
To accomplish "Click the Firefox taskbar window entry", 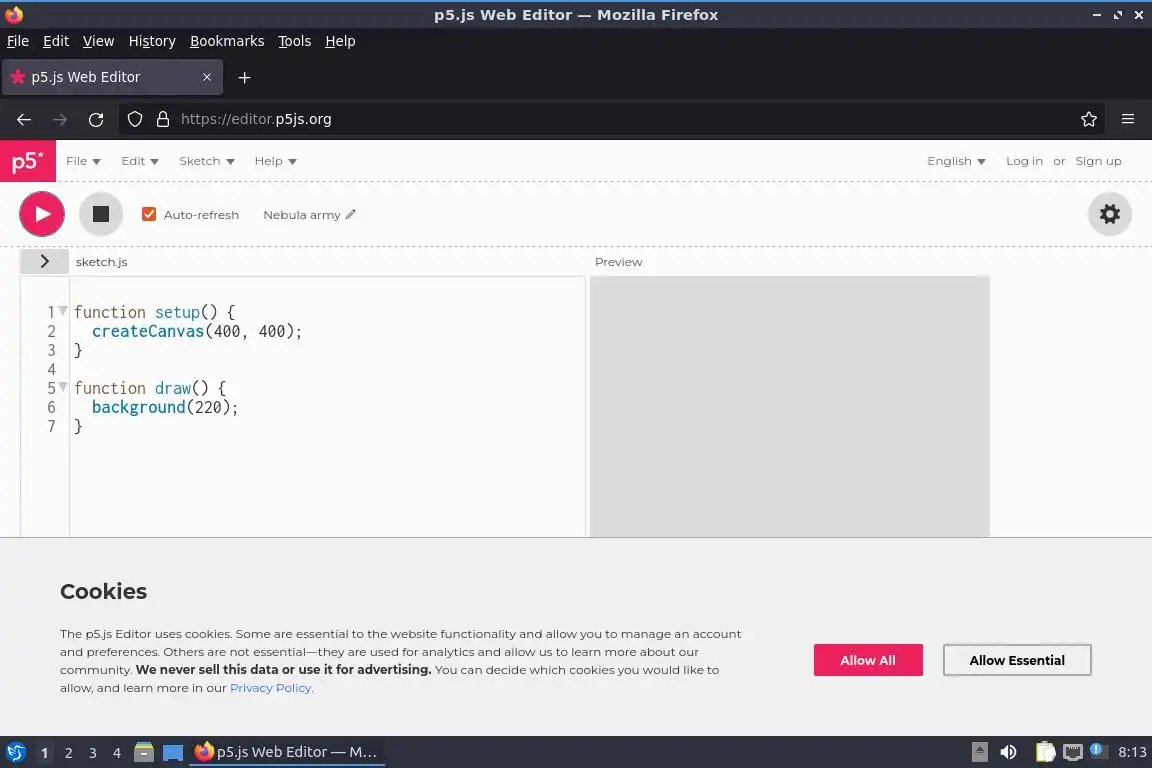I will [x=287, y=752].
